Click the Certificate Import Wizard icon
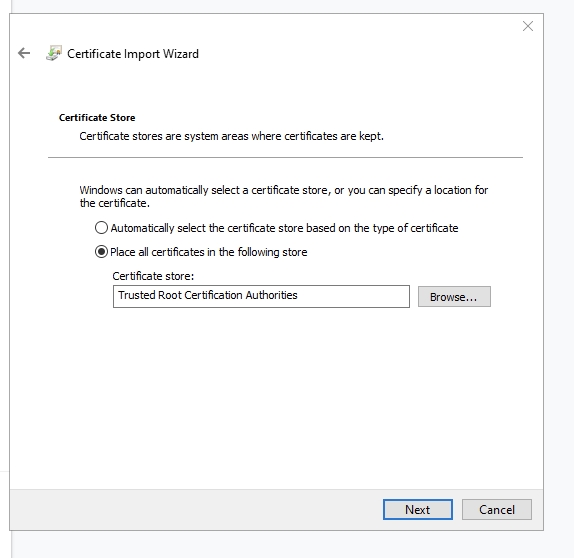Screen dimensions: 574x558 pyautogui.click(x=54, y=53)
